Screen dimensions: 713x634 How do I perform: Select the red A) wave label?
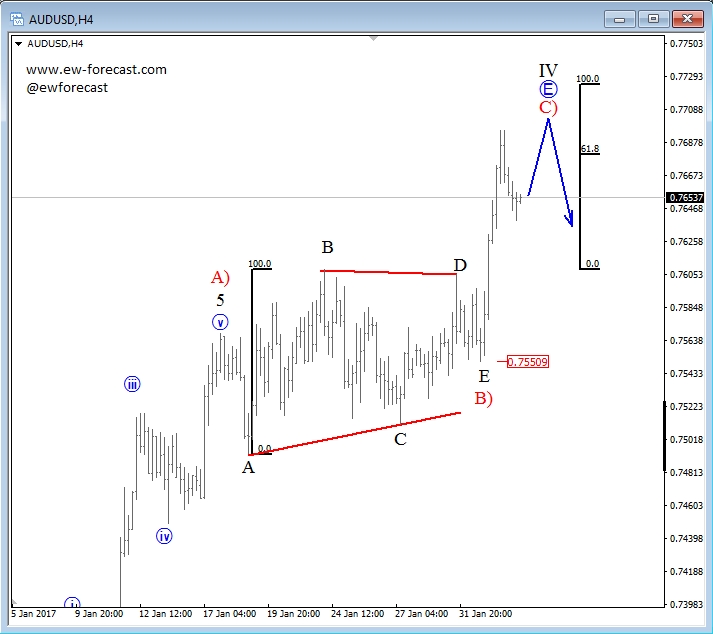click(x=221, y=277)
